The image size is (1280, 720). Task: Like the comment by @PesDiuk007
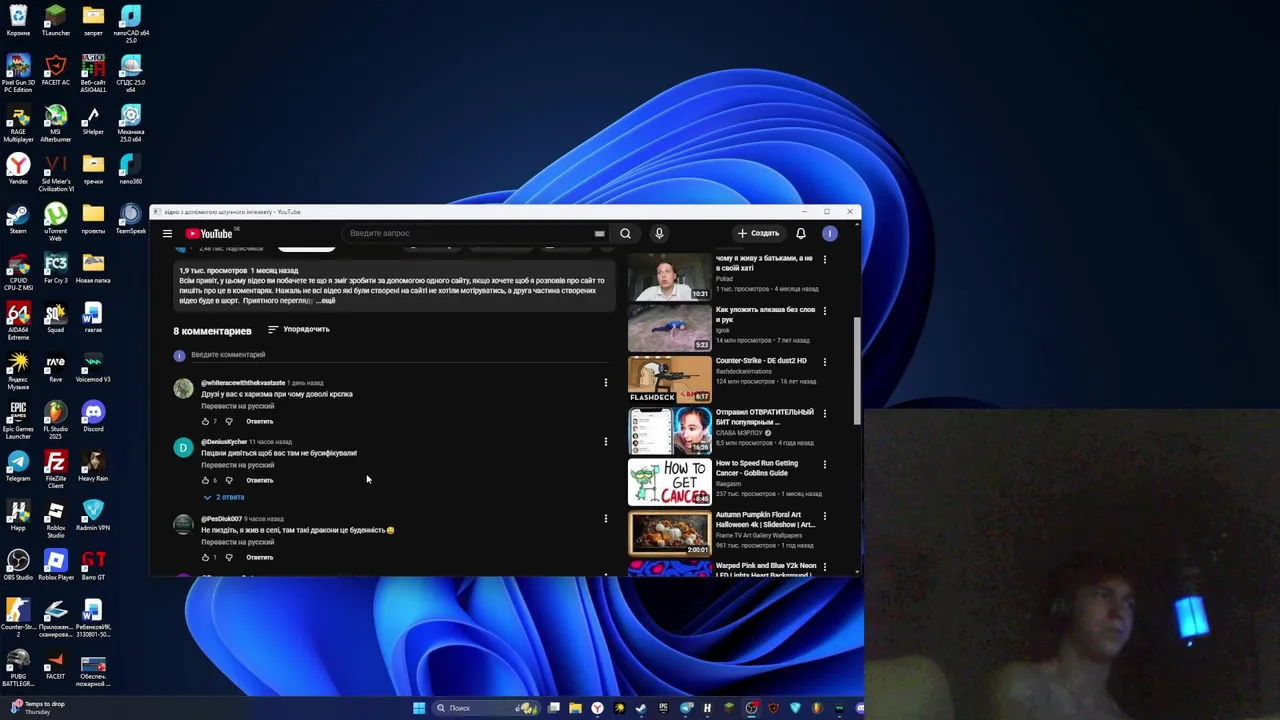[205, 557]
